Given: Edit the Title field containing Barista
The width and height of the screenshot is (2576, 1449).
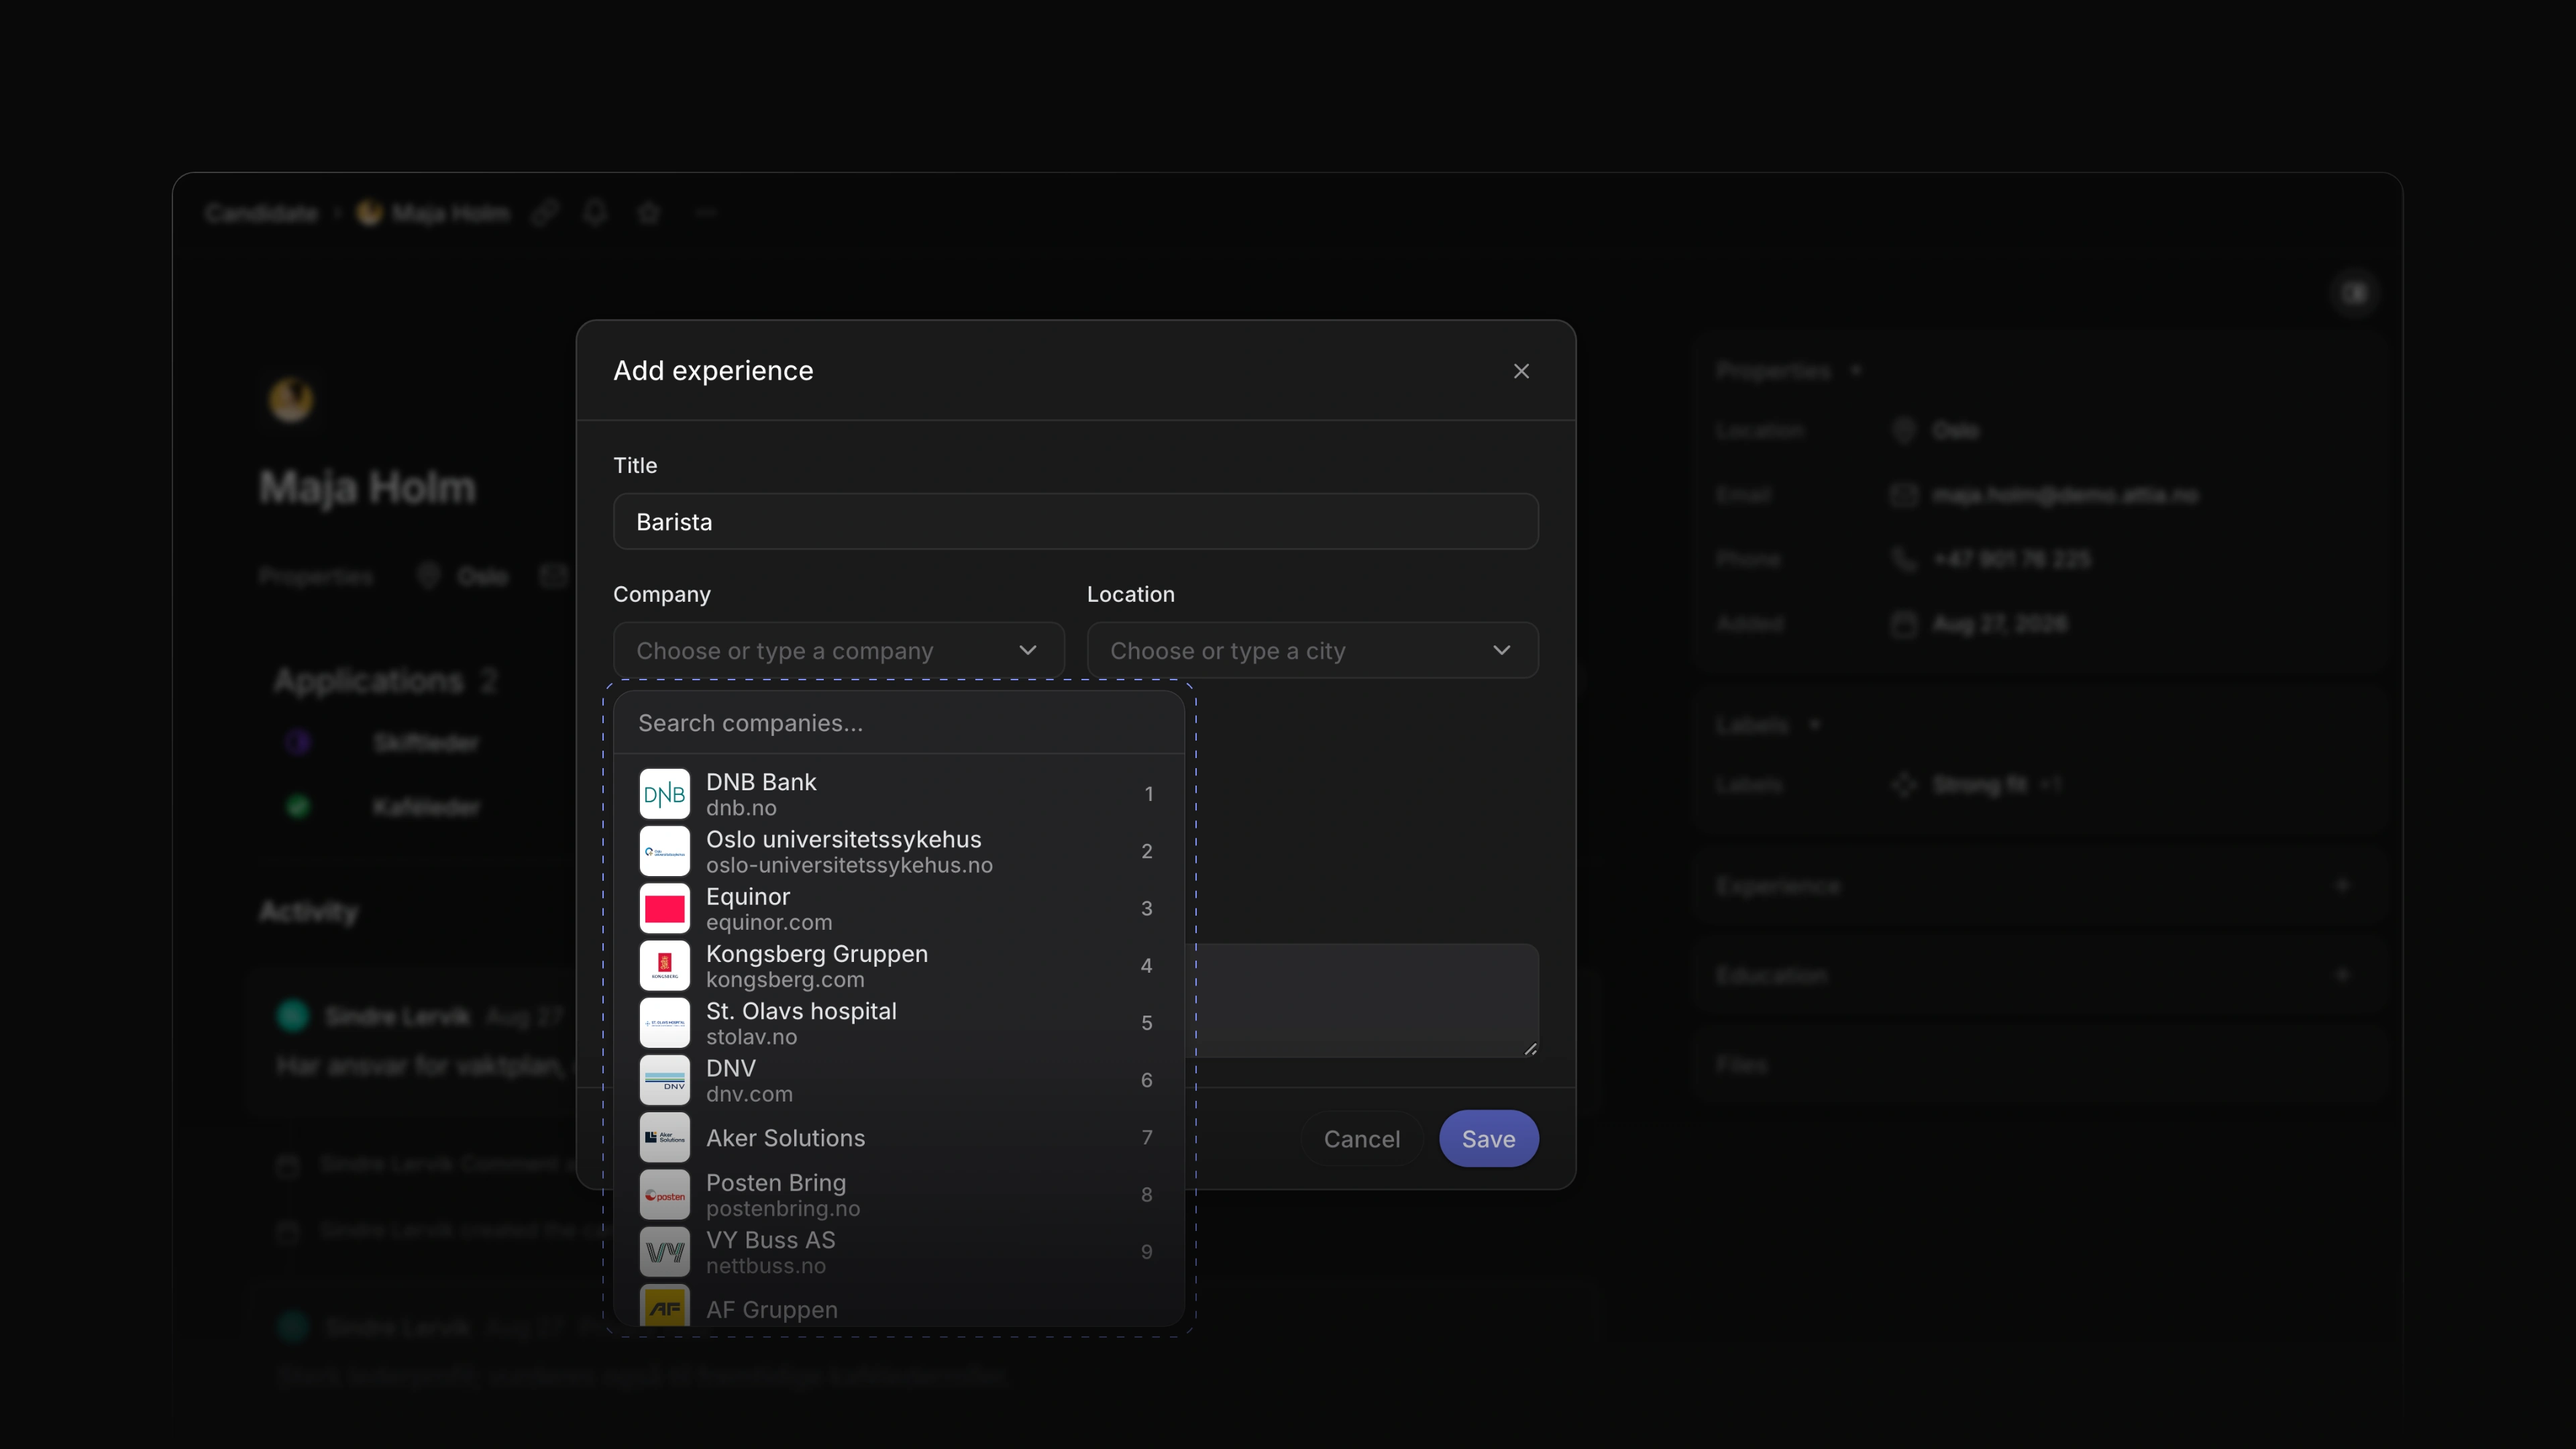Looking at the screenshot, I should point(1075,521).
